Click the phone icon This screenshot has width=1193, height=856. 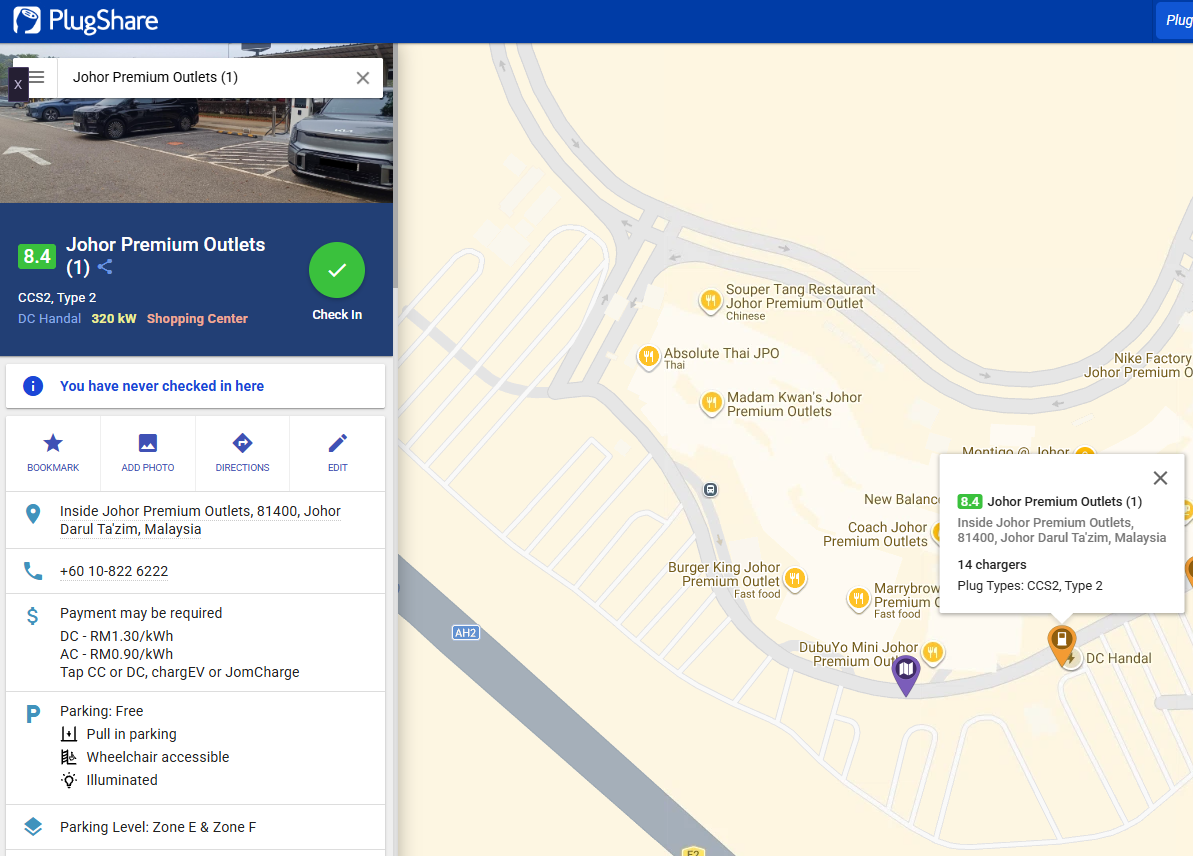click(33, 571)
